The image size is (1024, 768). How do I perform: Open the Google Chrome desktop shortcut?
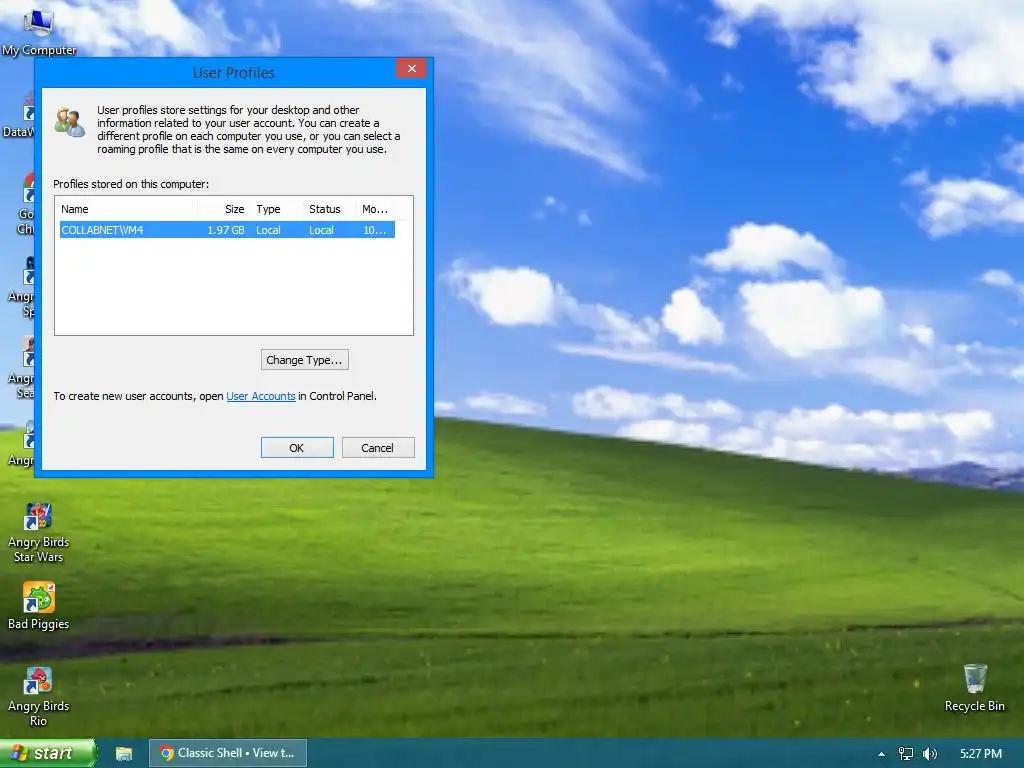(26, 203)
